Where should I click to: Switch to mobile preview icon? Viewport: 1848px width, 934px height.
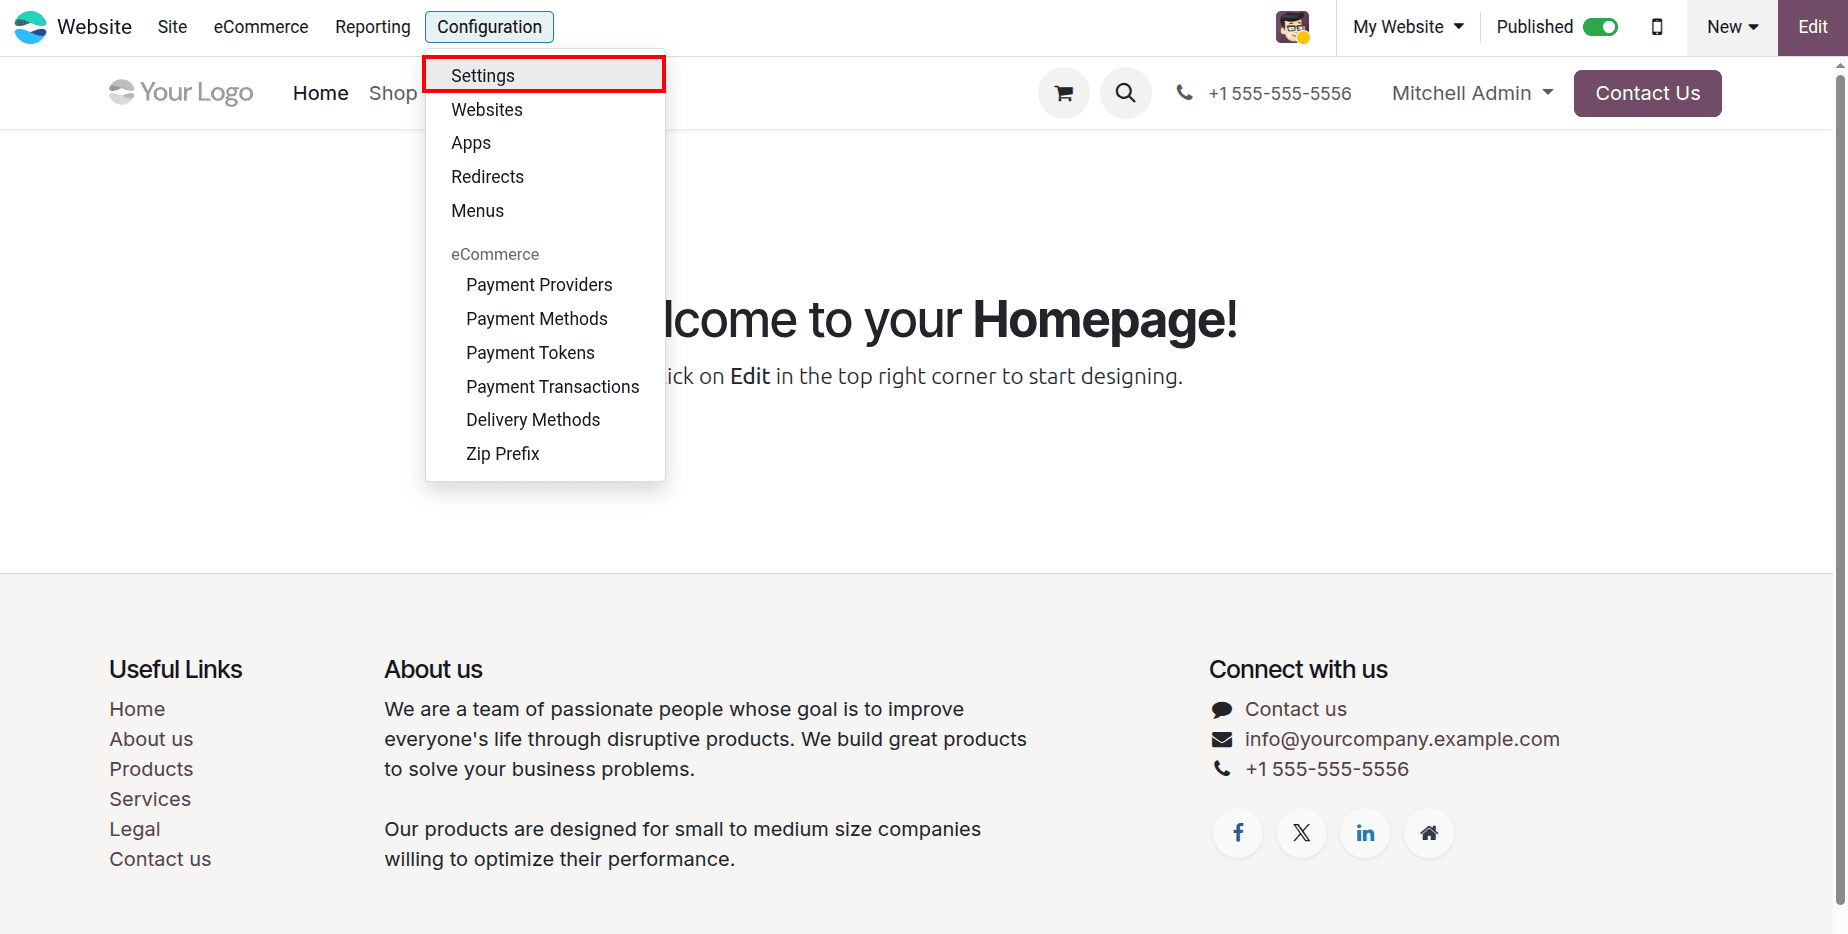(x=1657, y=27)
